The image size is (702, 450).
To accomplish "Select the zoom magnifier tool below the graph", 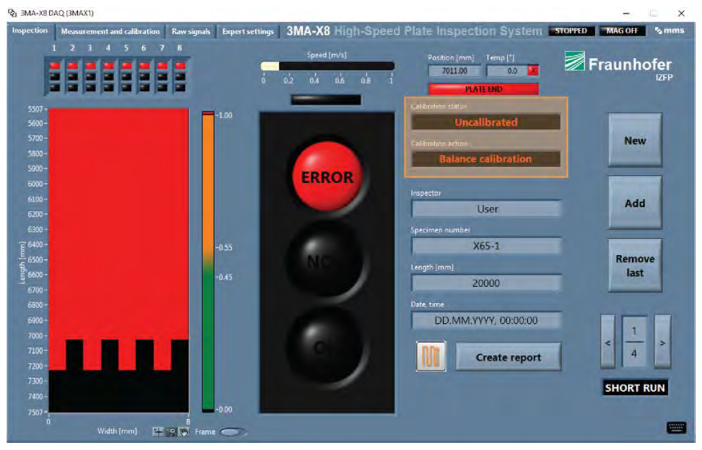I will (x=171, y=432).
